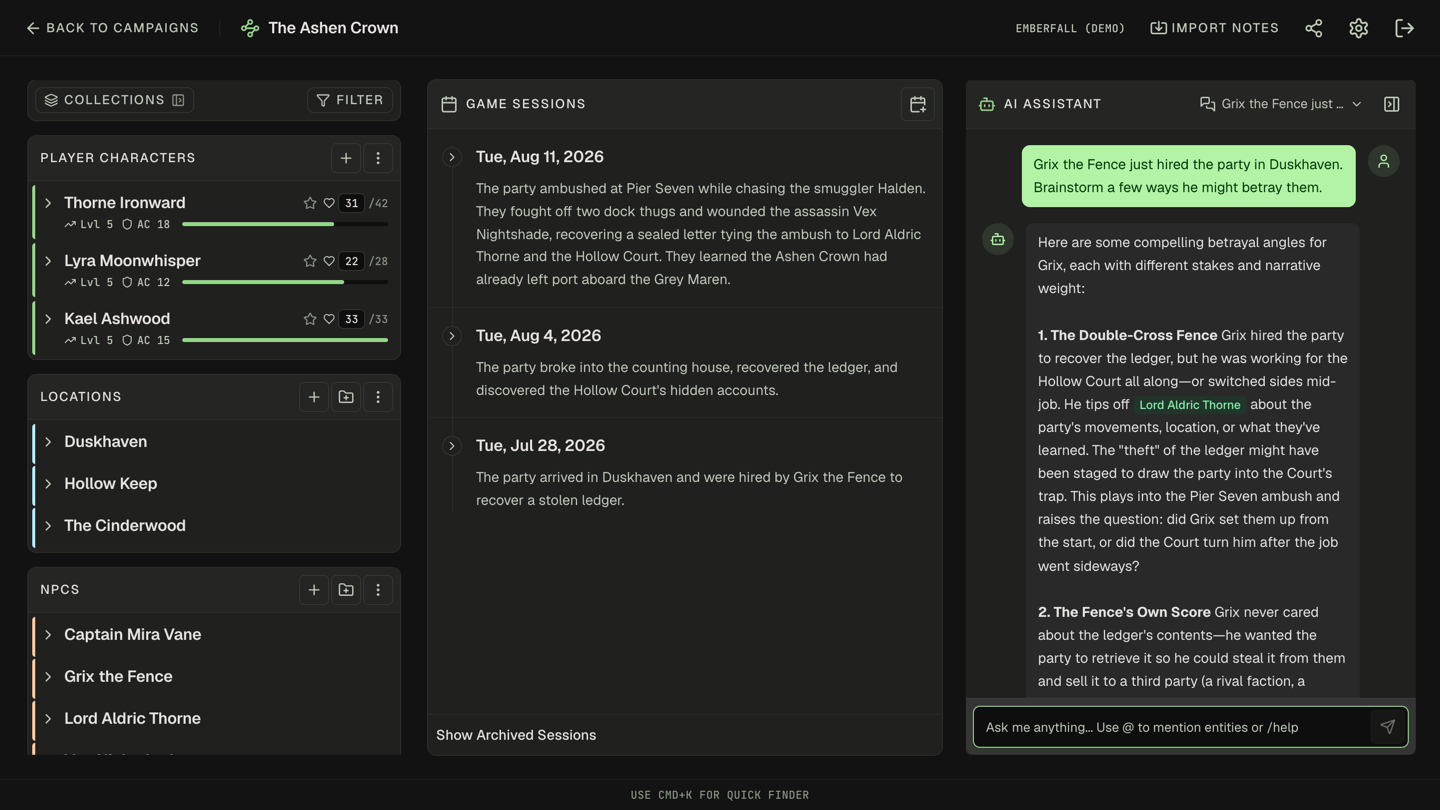Viewport: 1440px width, 810px height.
Task: Open Player Characters more options menu
Action: [378, 158]
